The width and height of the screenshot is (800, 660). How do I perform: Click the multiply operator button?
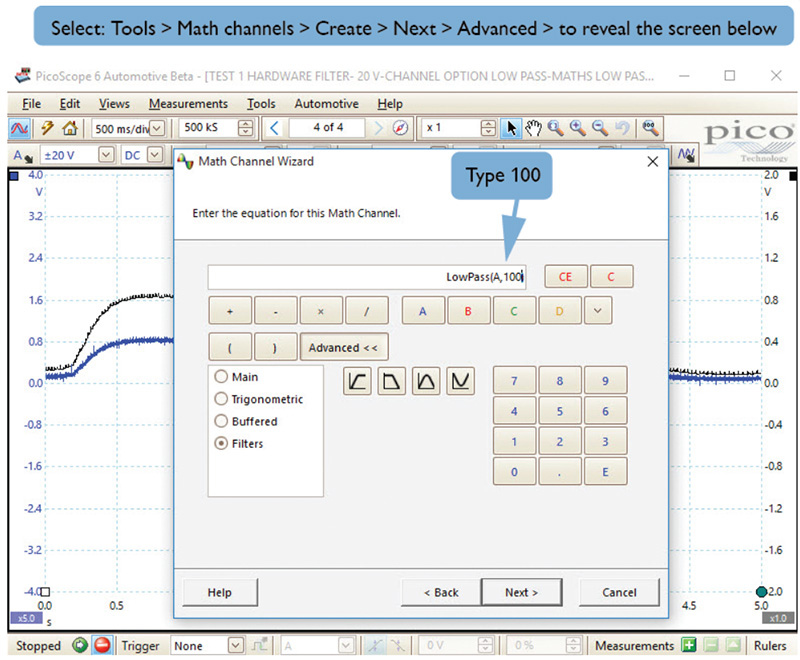(321, 311)
